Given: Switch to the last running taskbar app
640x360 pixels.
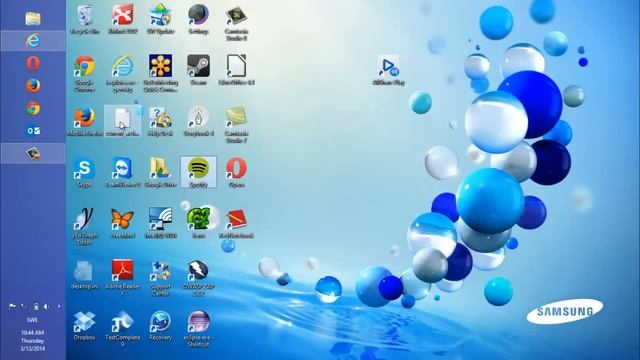Looking at the screenshot, I should pyautogui.click(x=33, y=153).
